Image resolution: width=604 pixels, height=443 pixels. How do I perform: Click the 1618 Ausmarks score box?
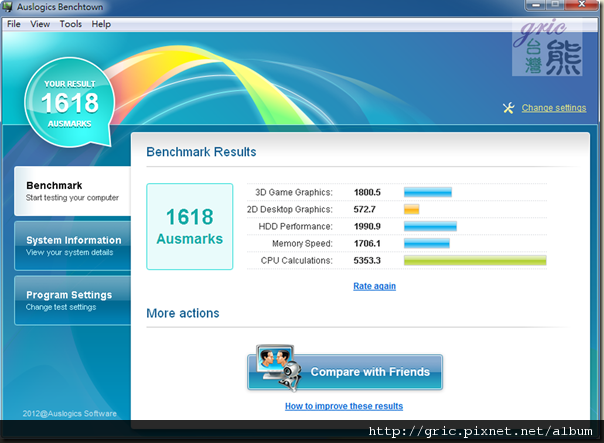point(190,227)
